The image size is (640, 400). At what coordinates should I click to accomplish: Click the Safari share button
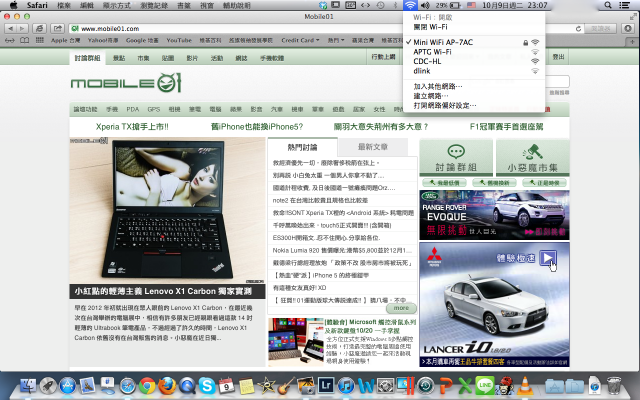click(x=58, y=29)
